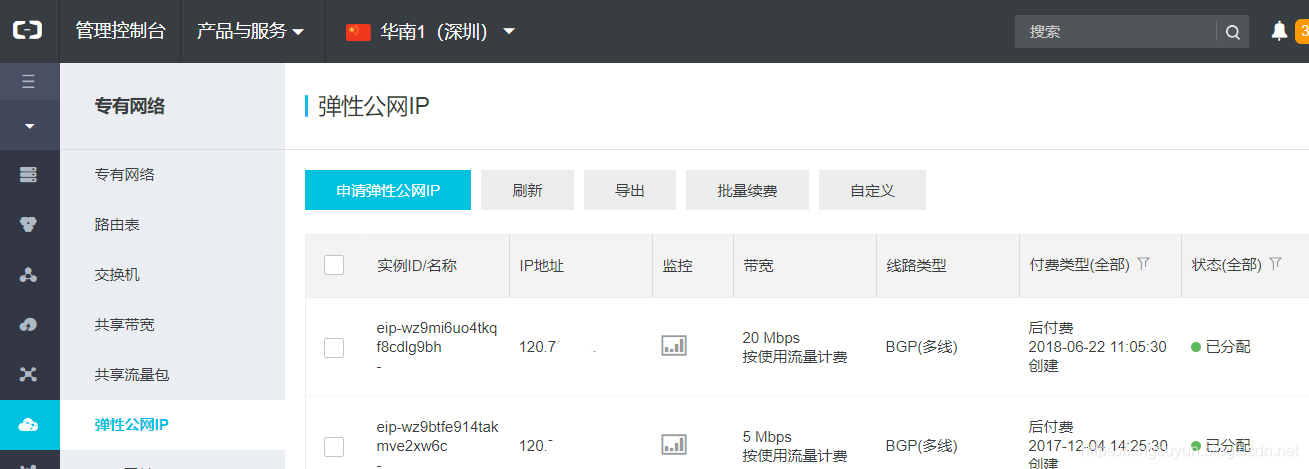Open 路由表 in the side menu
Viewport: 1309px width, 469px height.
117,225
